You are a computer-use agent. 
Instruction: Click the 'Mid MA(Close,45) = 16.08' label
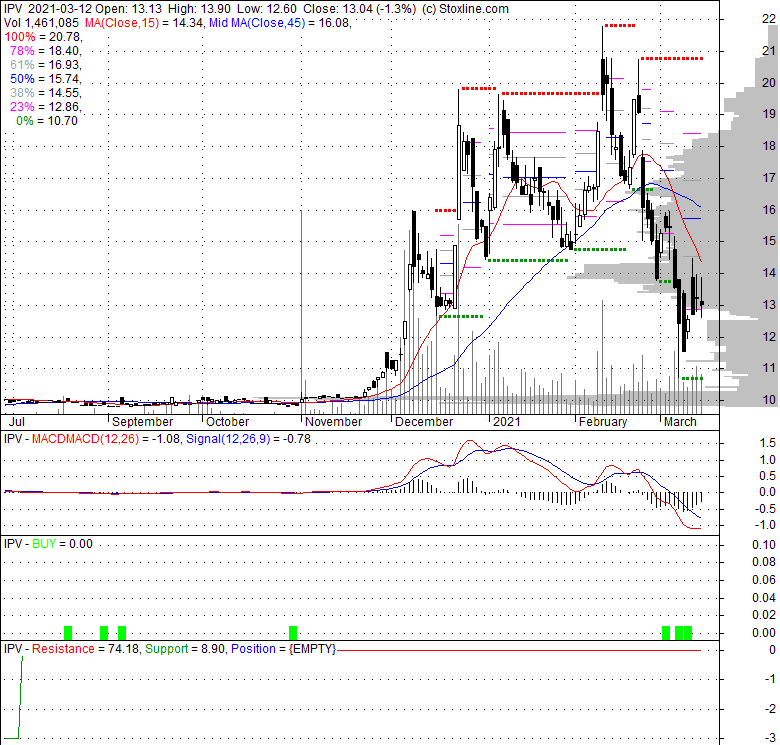279,23
